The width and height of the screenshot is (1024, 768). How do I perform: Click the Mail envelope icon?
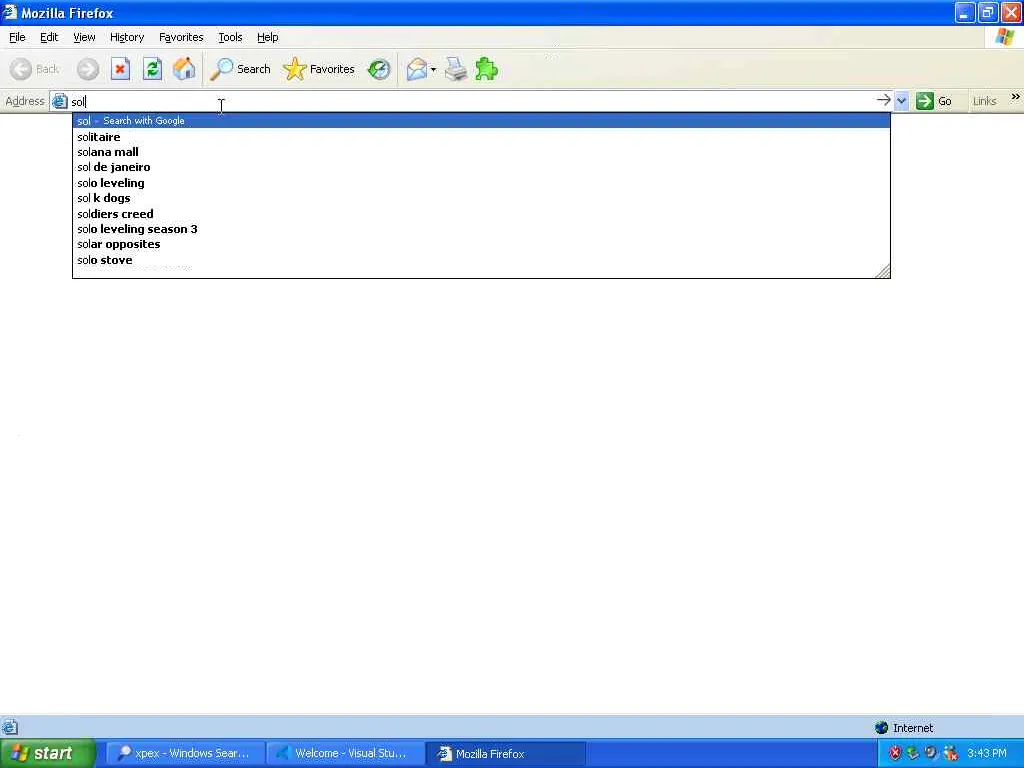click(416, 69)
